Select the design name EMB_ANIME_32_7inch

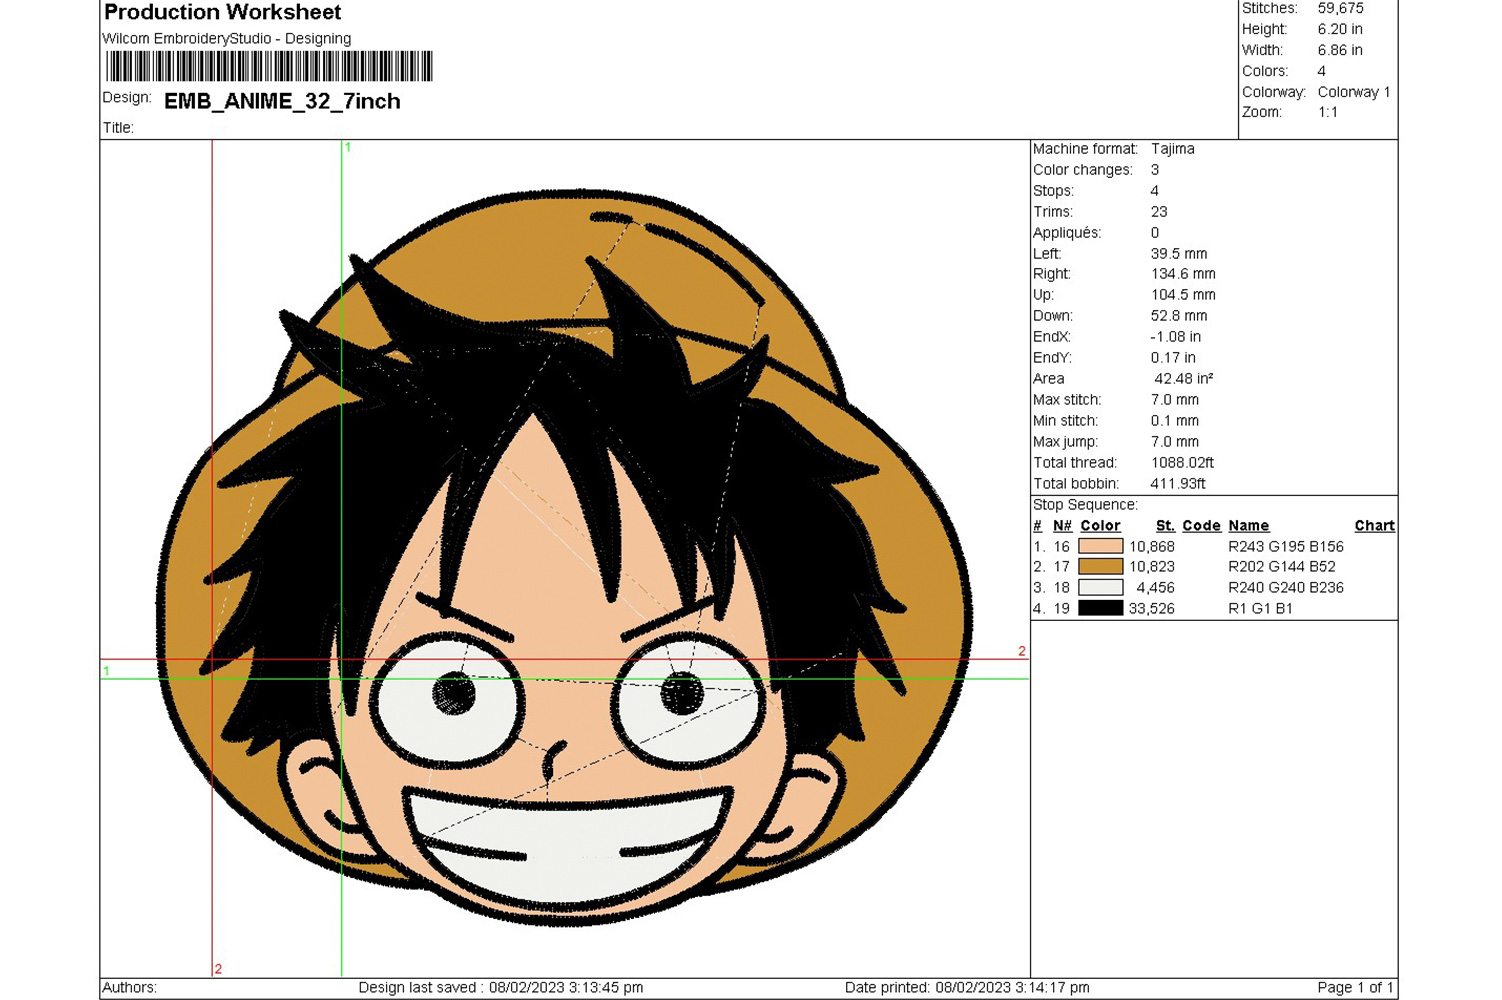coord(282,101)
